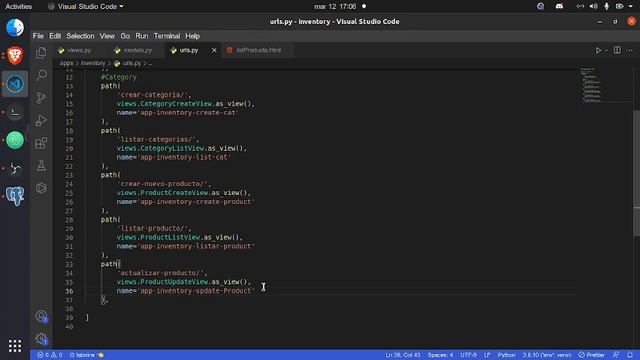Show applications grid in dock
This screenshot has height=360, width=640.
coord(15,346)
